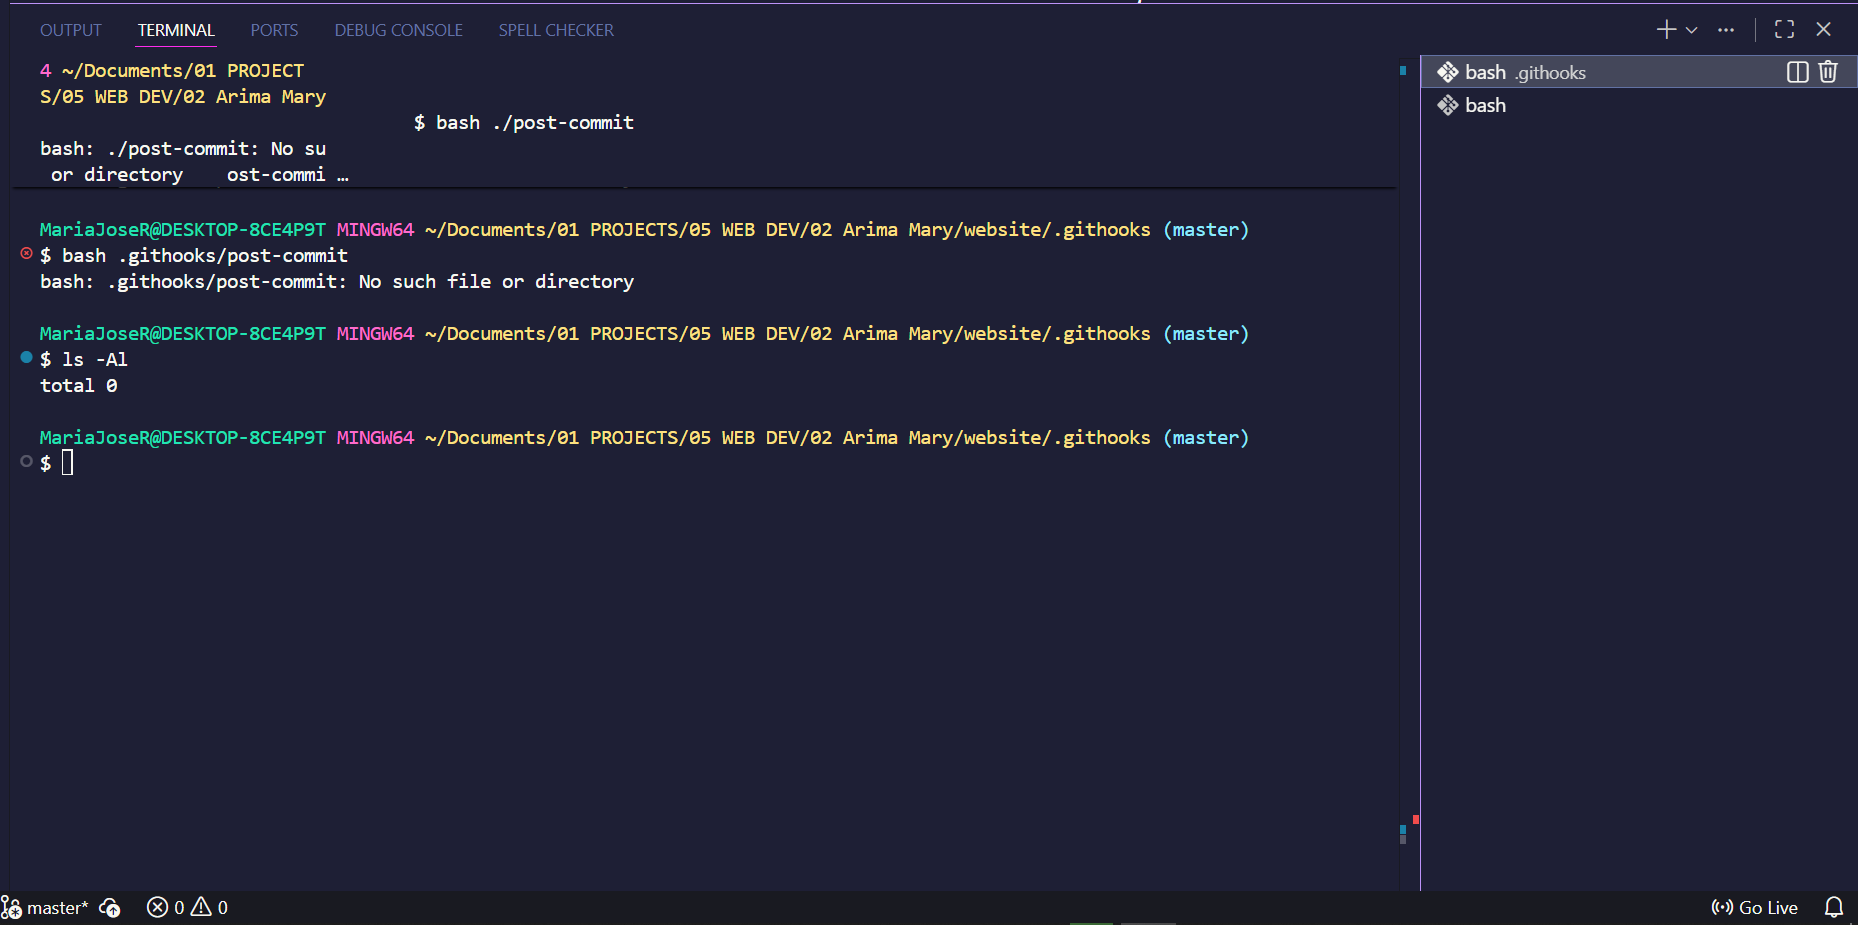Maximize the panel size

point(1784,30)
